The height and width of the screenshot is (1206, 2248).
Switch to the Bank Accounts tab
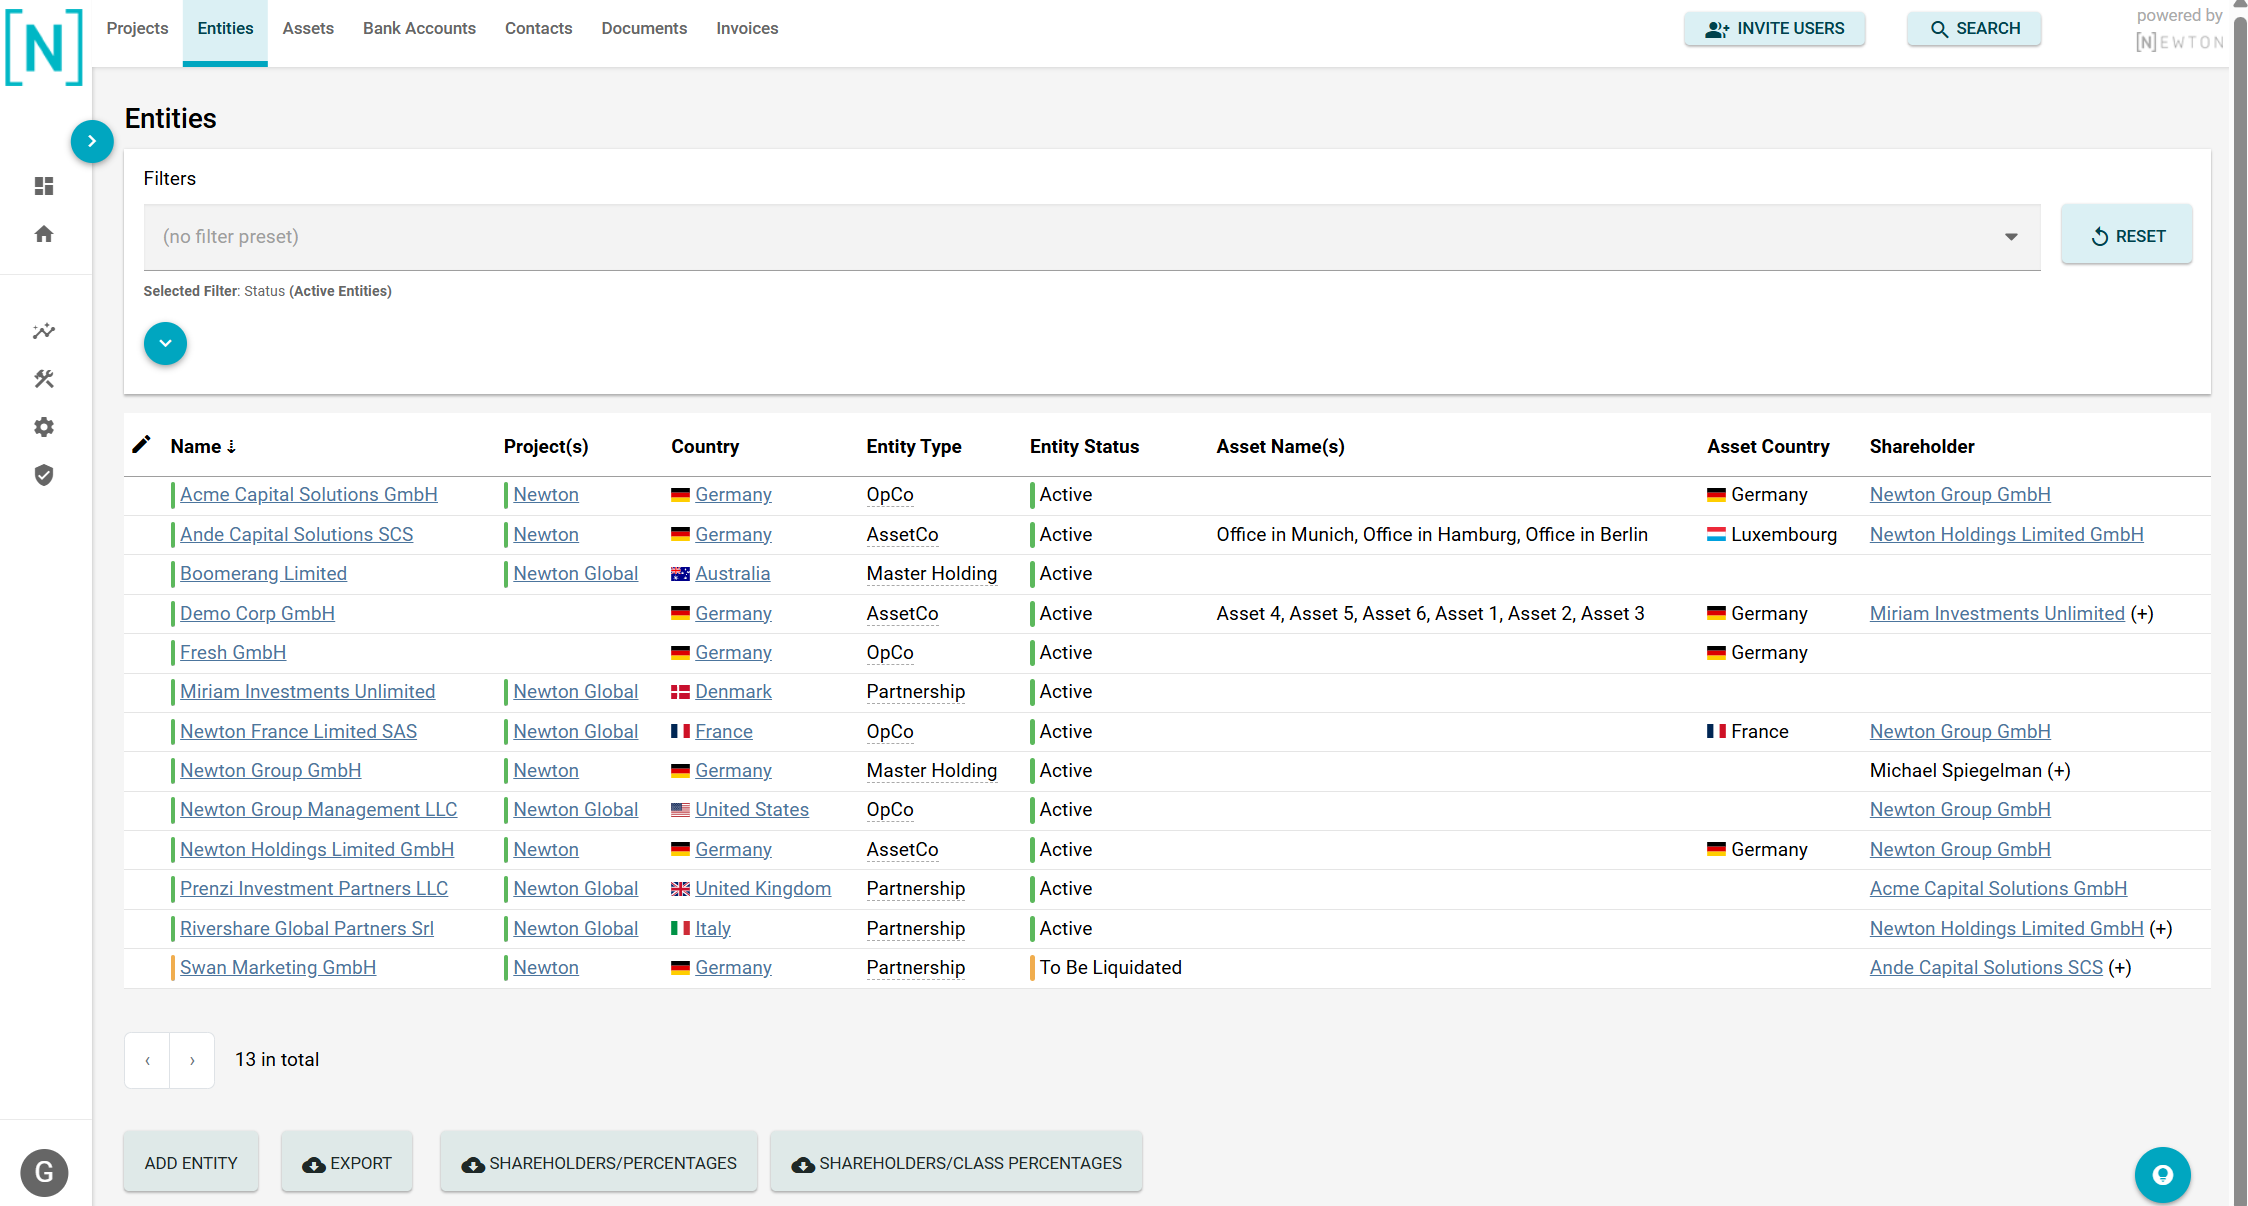419,29
